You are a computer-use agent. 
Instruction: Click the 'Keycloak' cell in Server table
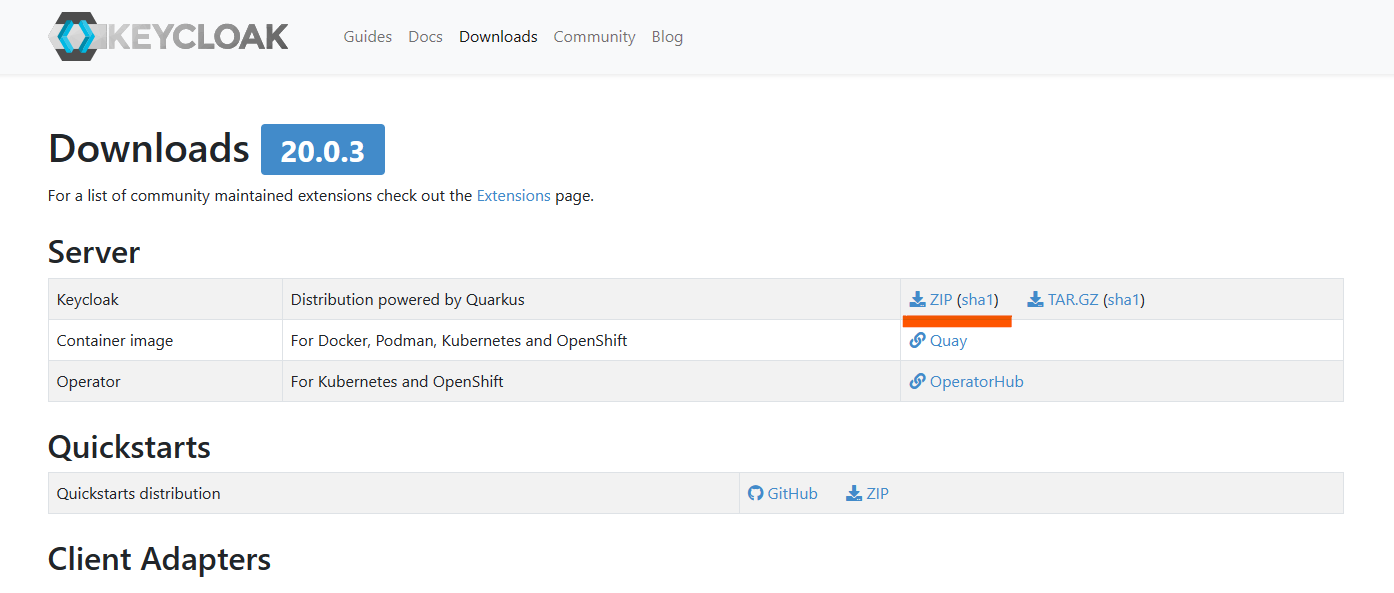165,299
